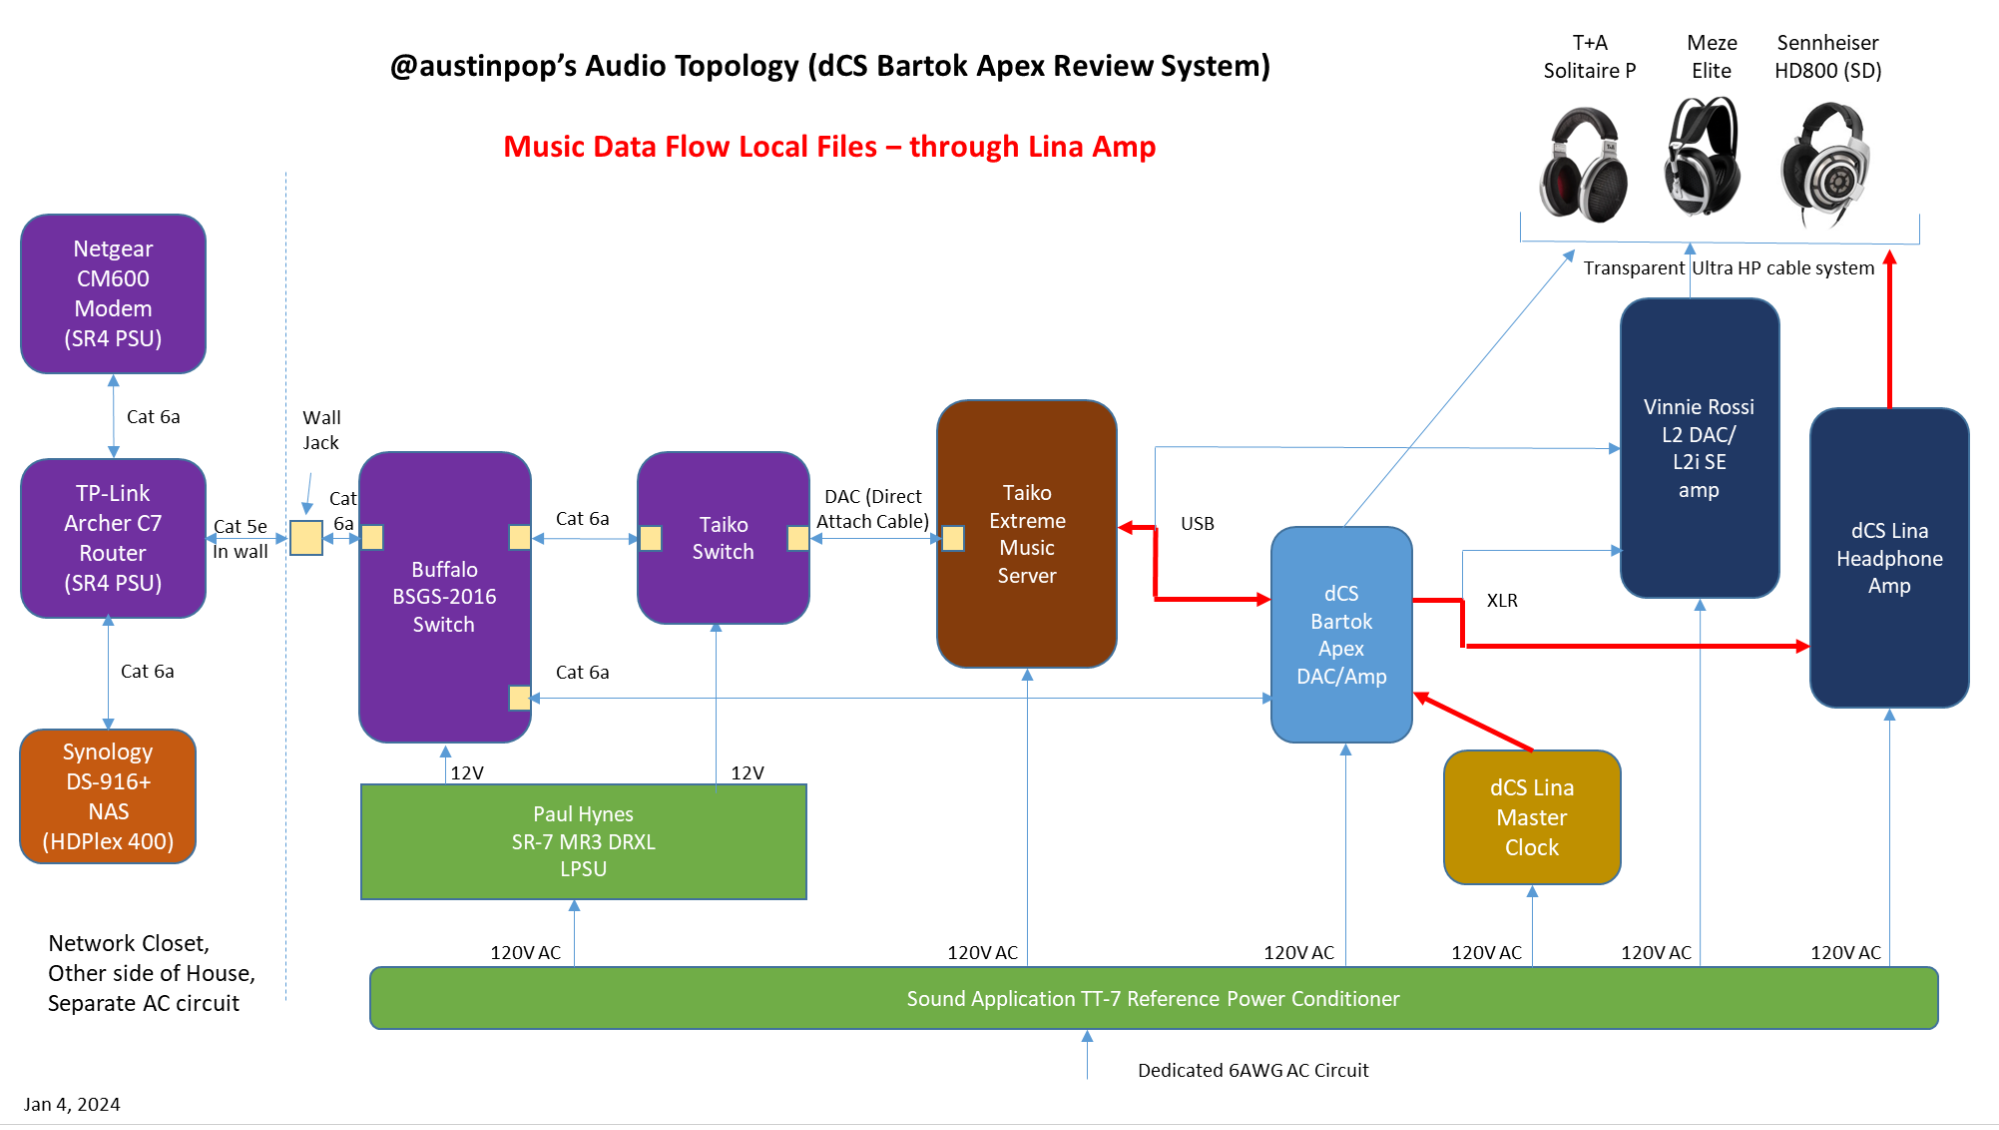Click the Cat 6a label near the router
Screen dimensions: 1999x1130
pyautogui.click(x=152, y=417)
